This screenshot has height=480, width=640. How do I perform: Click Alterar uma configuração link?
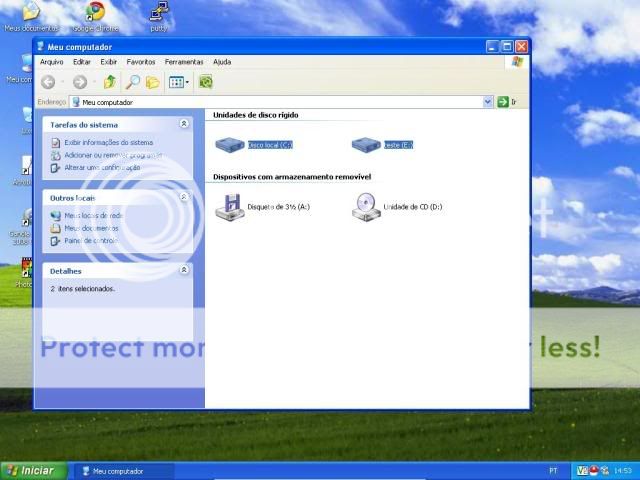102,168
